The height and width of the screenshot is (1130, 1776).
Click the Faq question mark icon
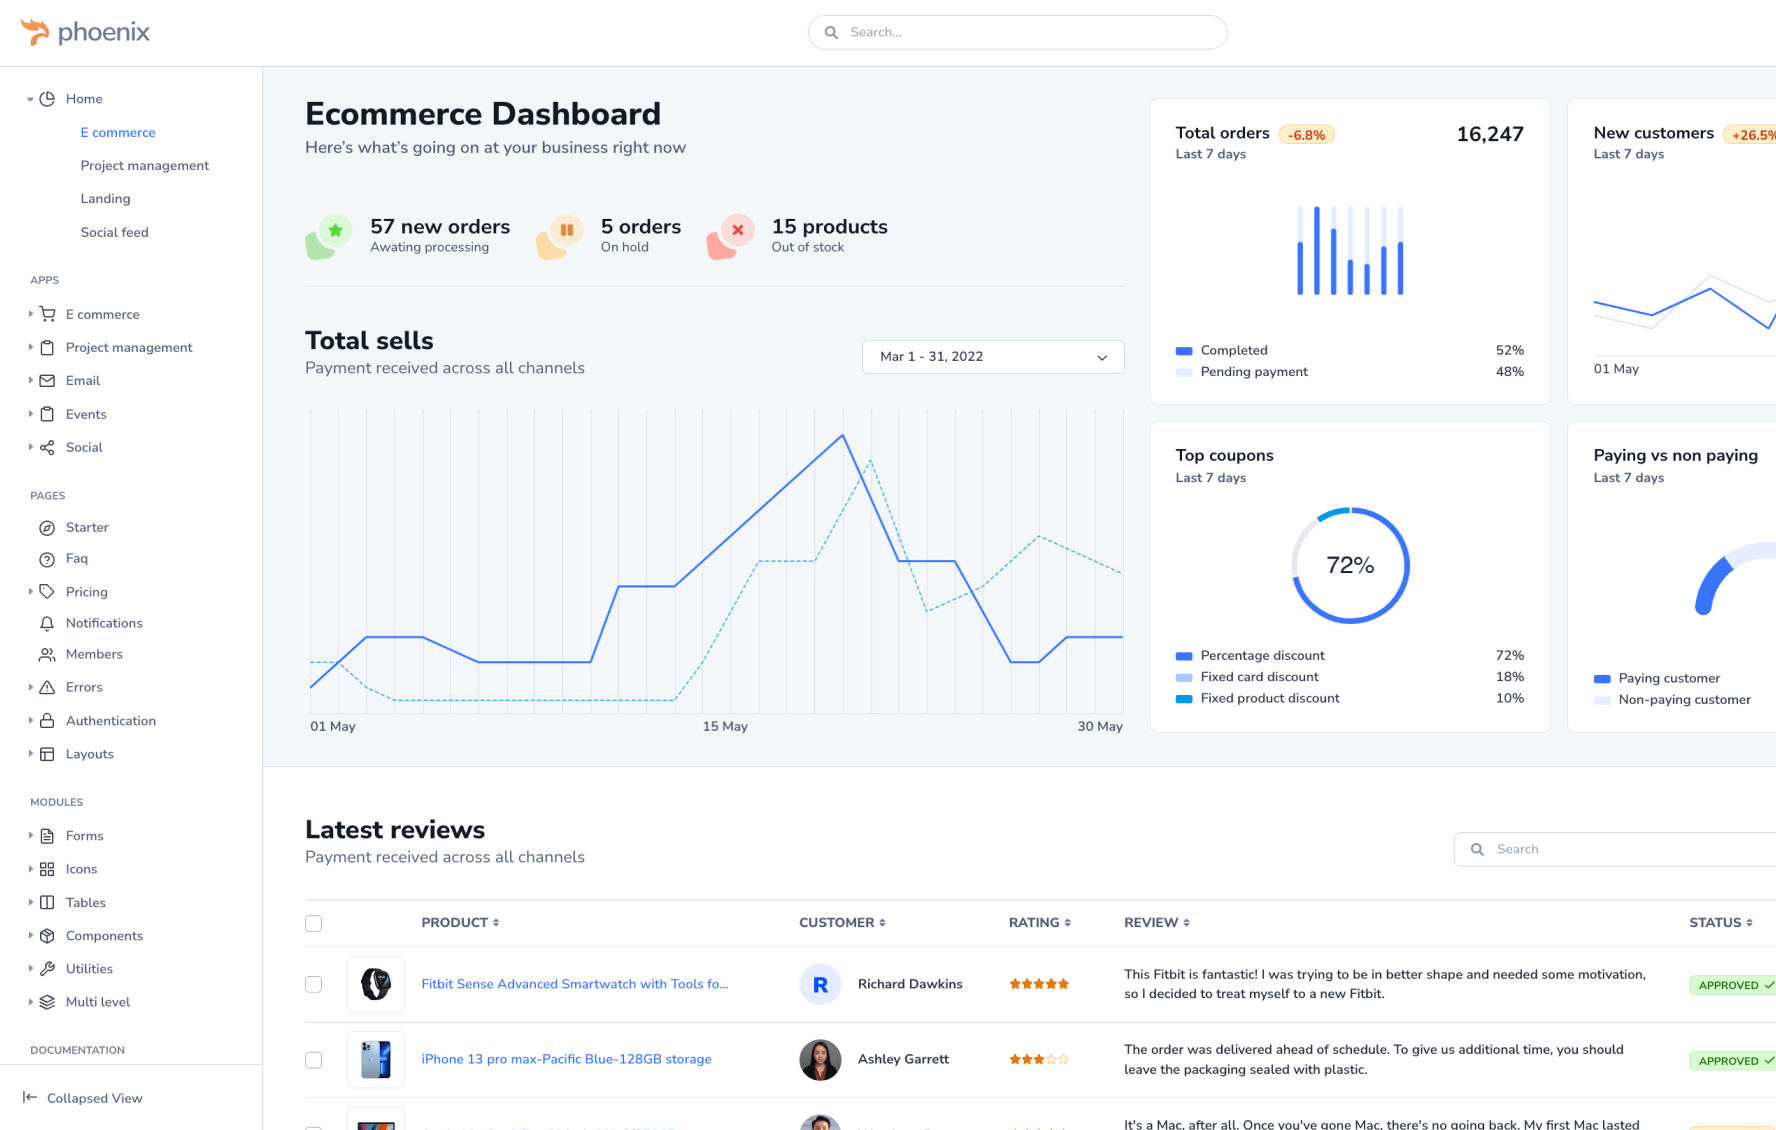coord(47,559)
